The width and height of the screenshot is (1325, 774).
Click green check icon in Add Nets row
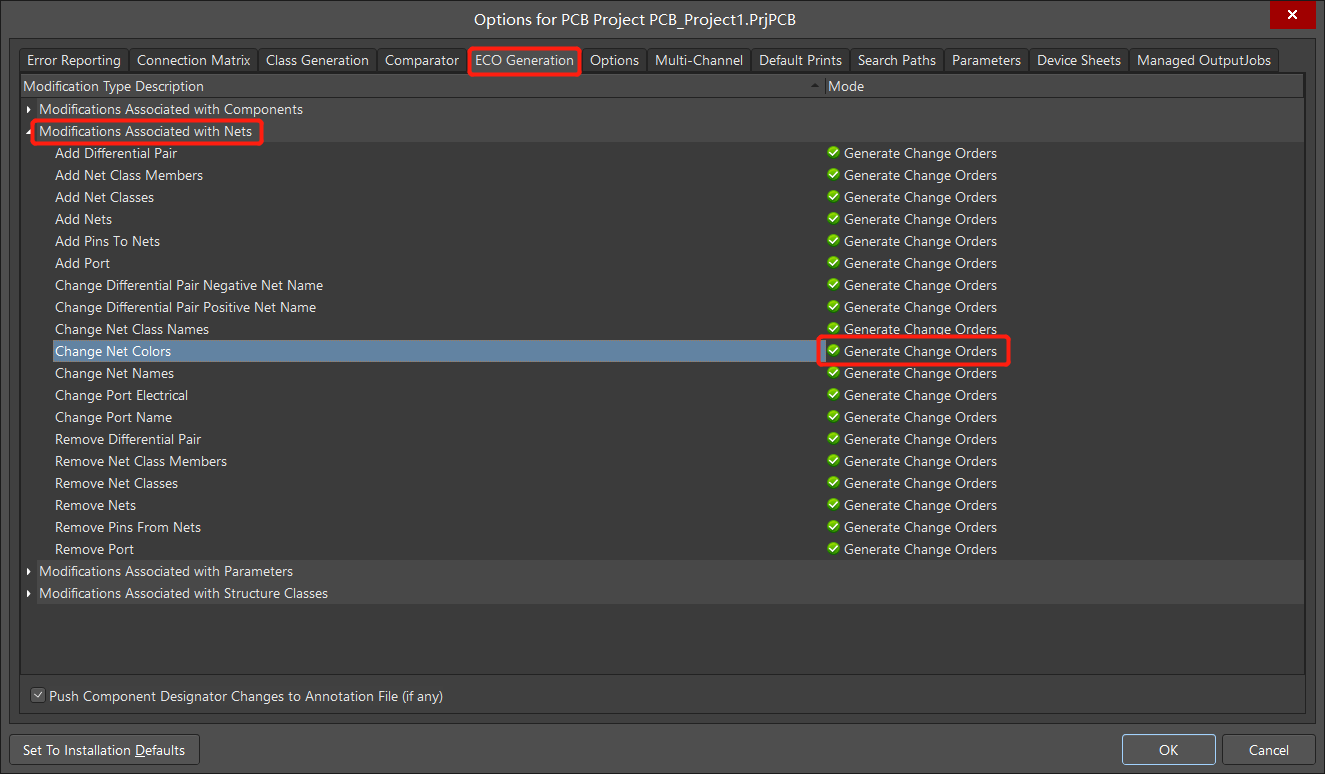click(833, 219)
